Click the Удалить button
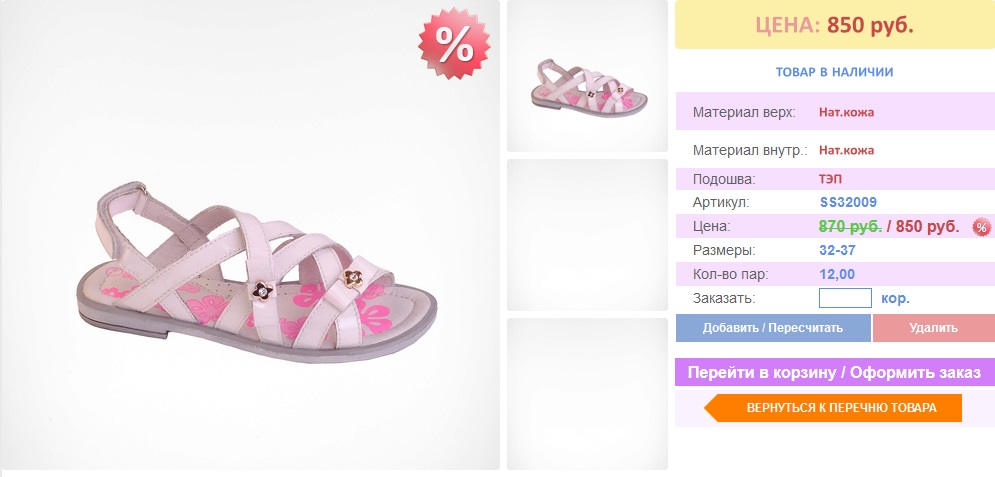Viewport: 995px width, 477px height. tap(933, 328)
